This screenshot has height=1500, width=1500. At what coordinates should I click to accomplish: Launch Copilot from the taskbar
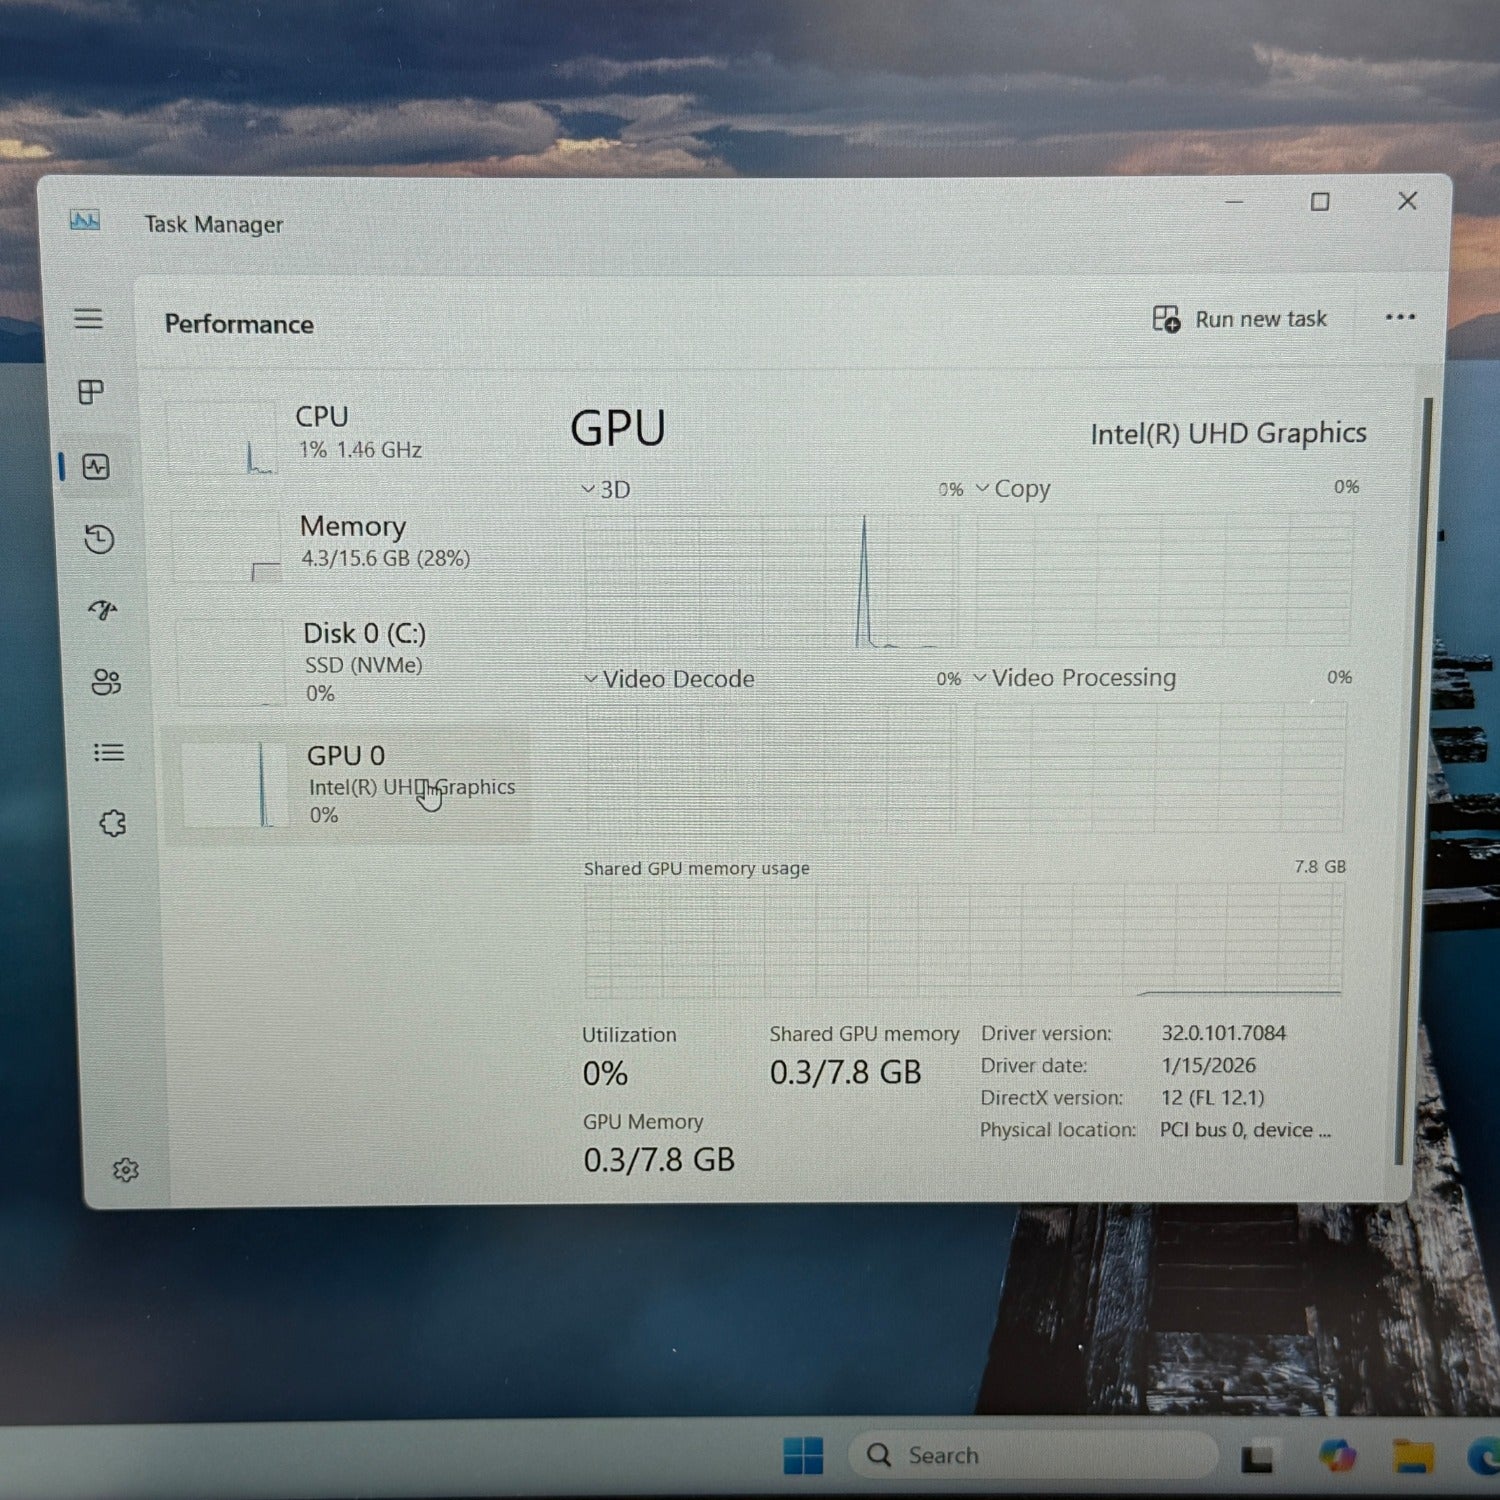click(1337, 1456)
